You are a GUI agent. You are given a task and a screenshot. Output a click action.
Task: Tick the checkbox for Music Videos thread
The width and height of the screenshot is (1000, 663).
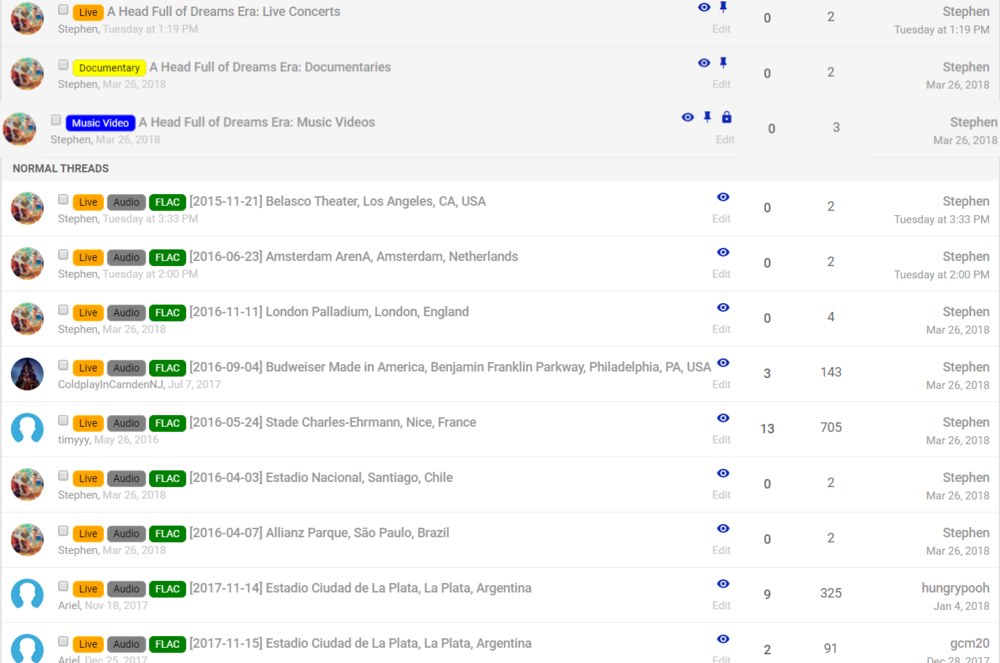(x=56, y=120)
